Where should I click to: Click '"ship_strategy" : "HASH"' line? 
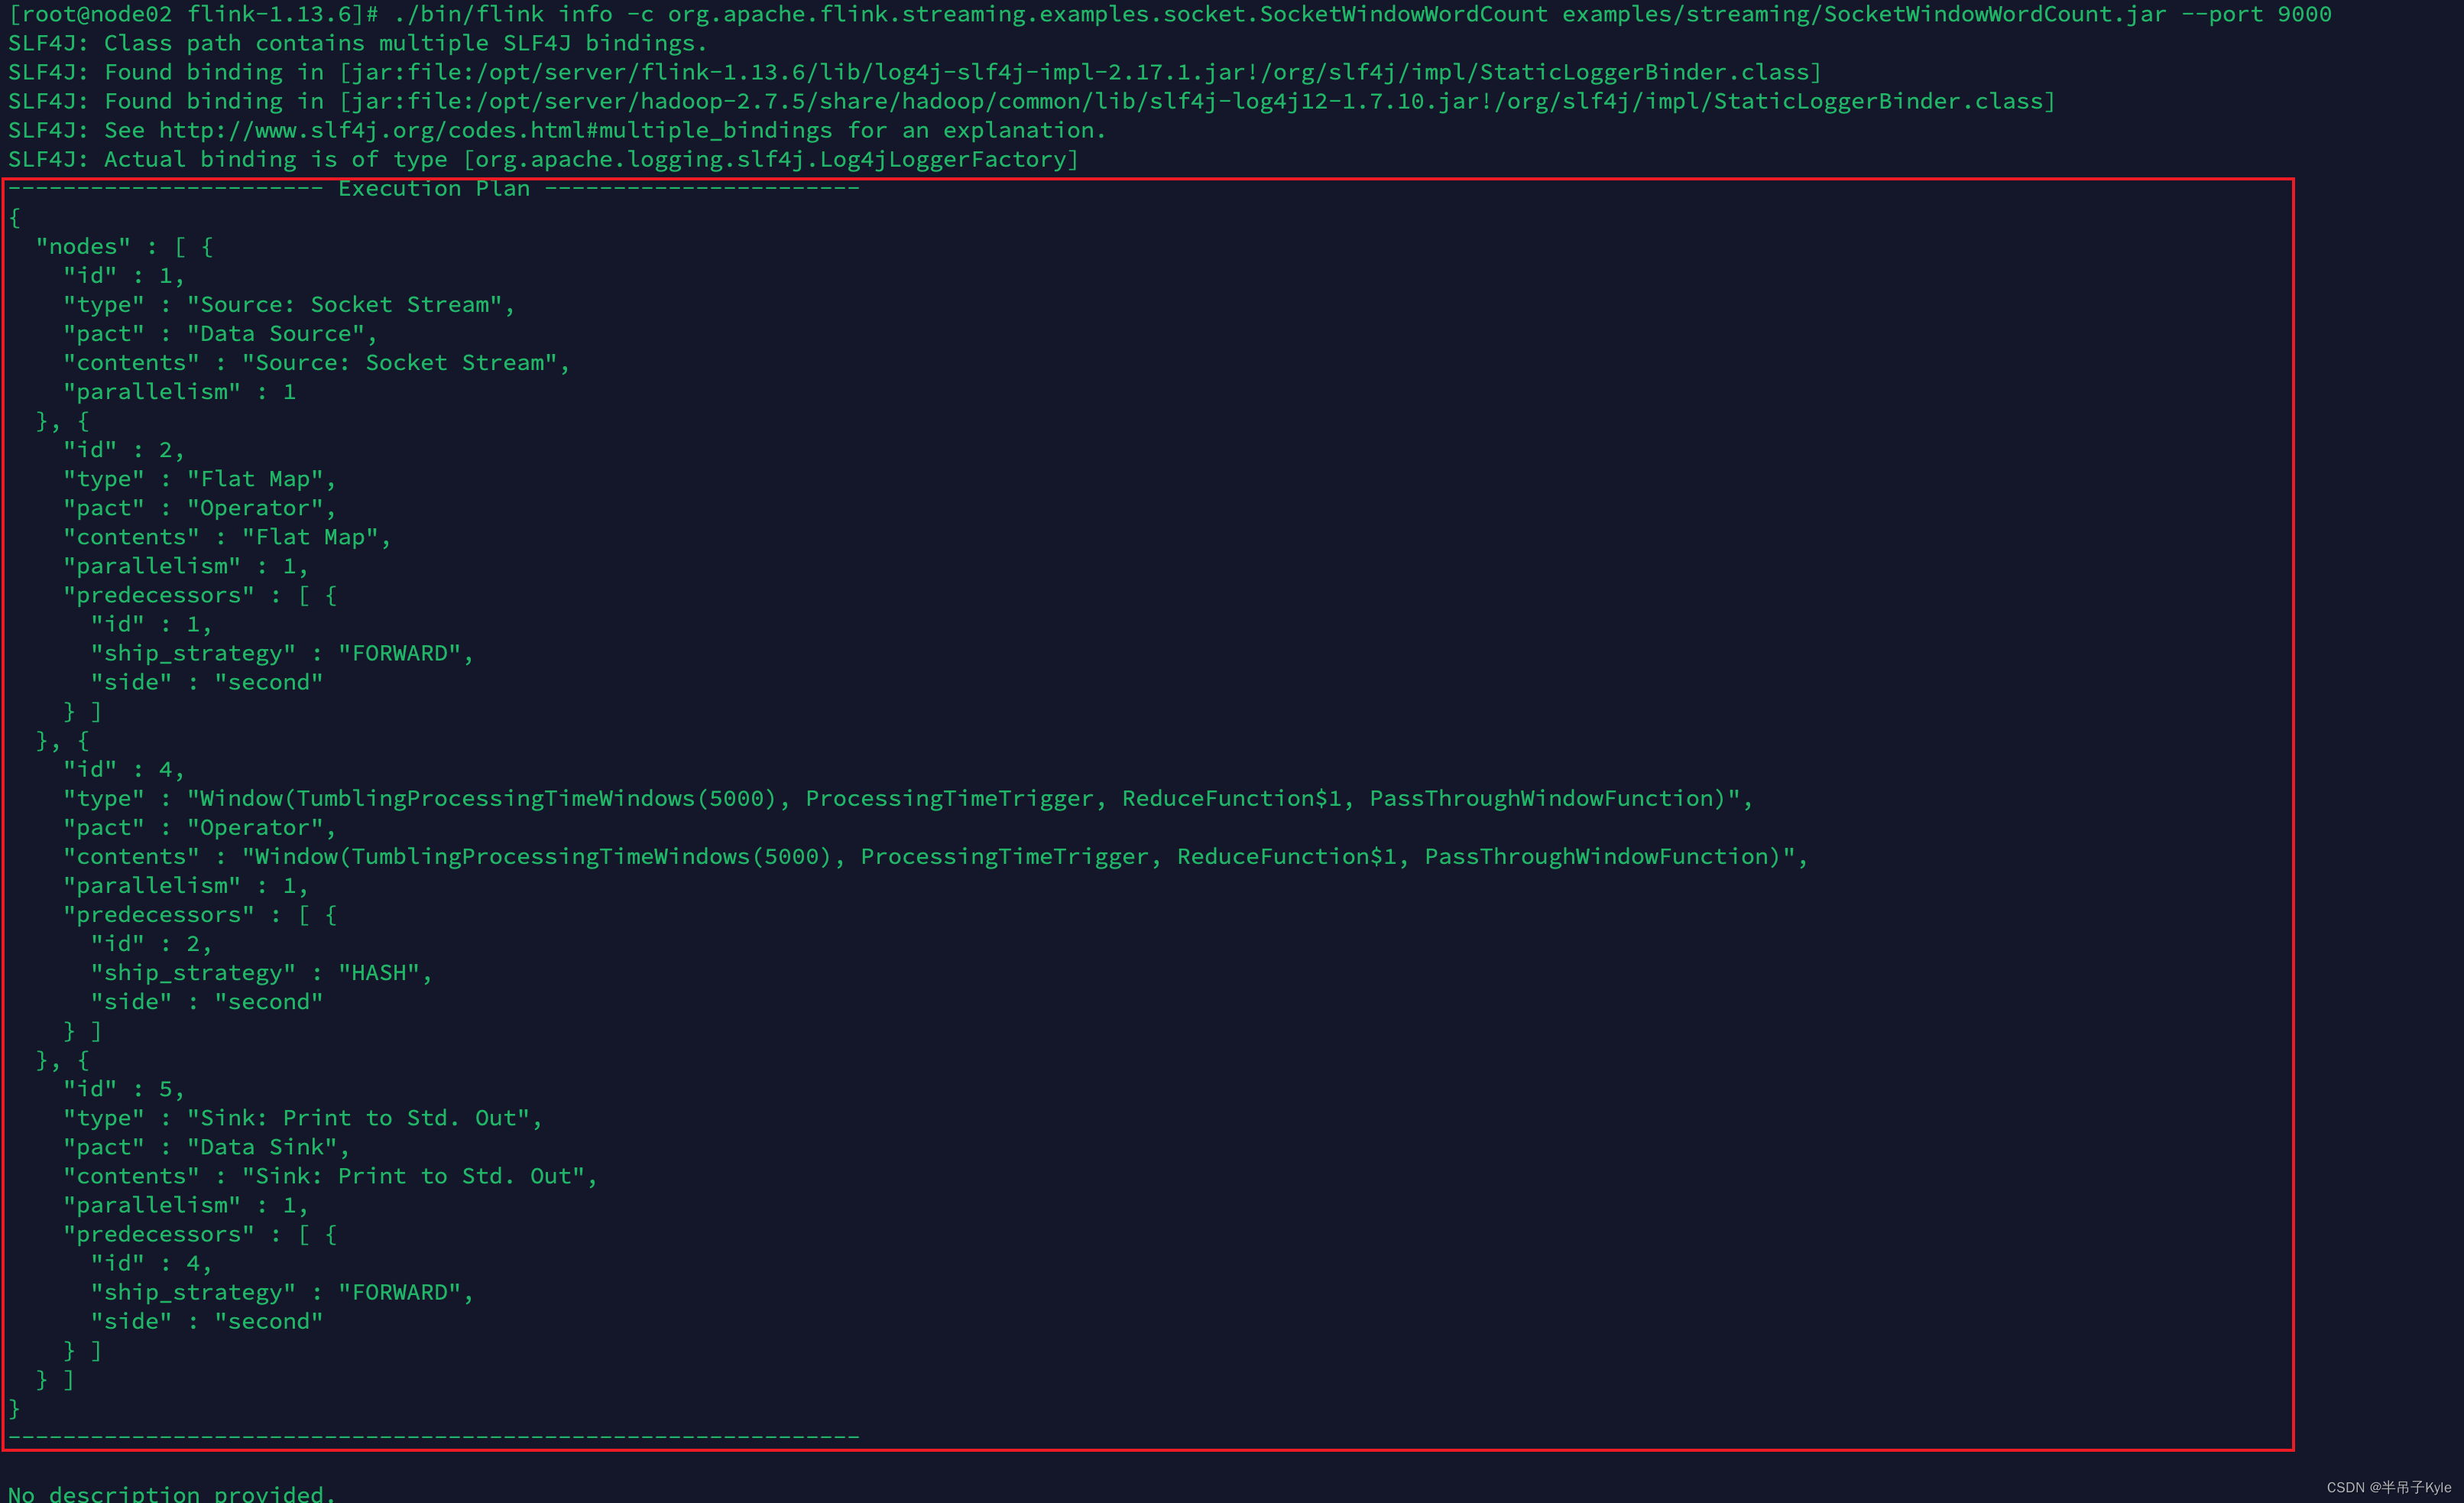(x=262, y=973)
